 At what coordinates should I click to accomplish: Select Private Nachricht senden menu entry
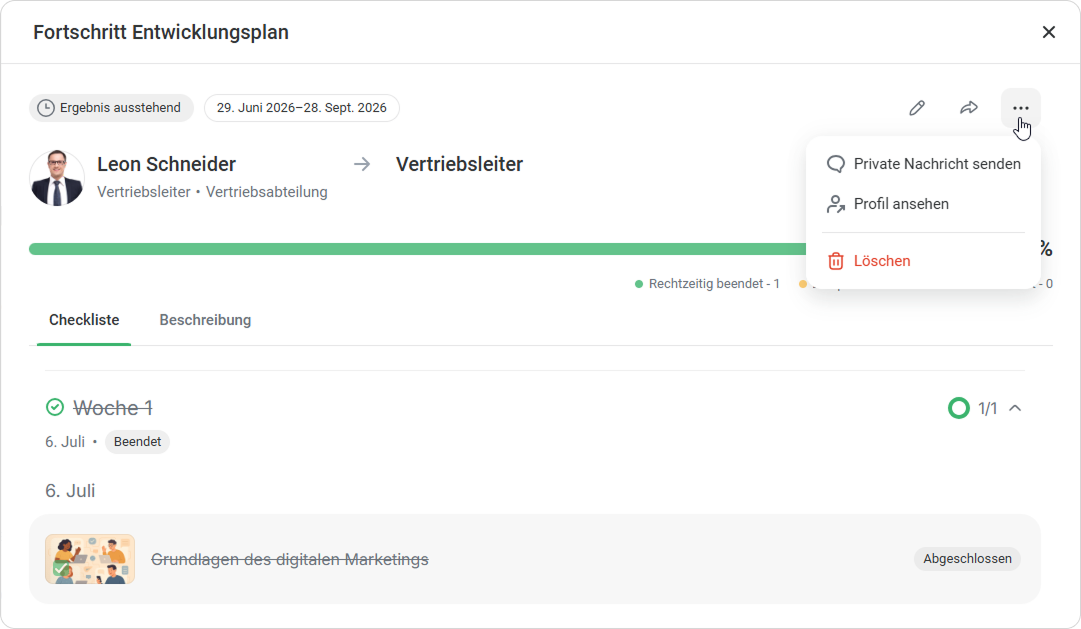pos(923,164)
